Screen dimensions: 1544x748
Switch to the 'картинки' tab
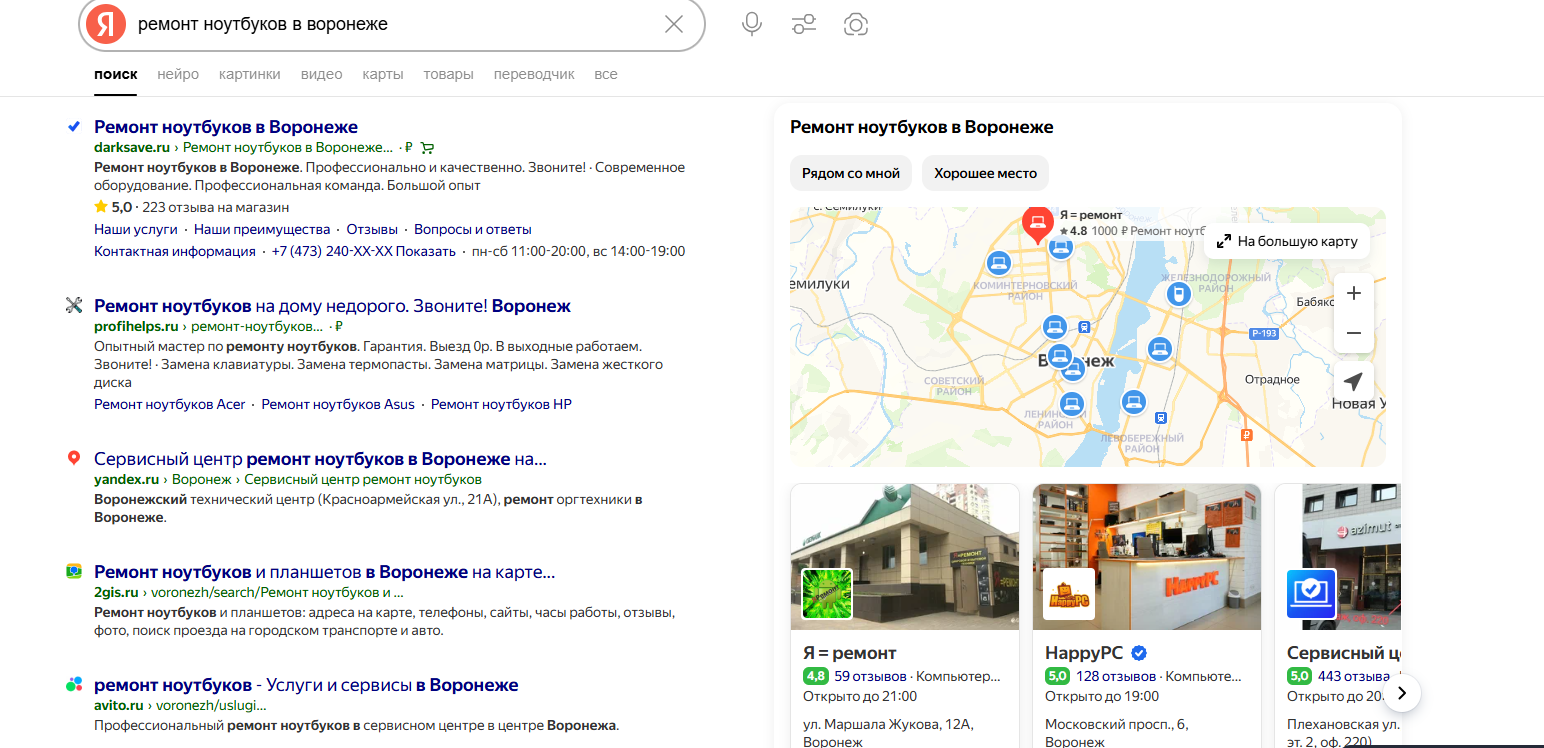click(250, 74)
